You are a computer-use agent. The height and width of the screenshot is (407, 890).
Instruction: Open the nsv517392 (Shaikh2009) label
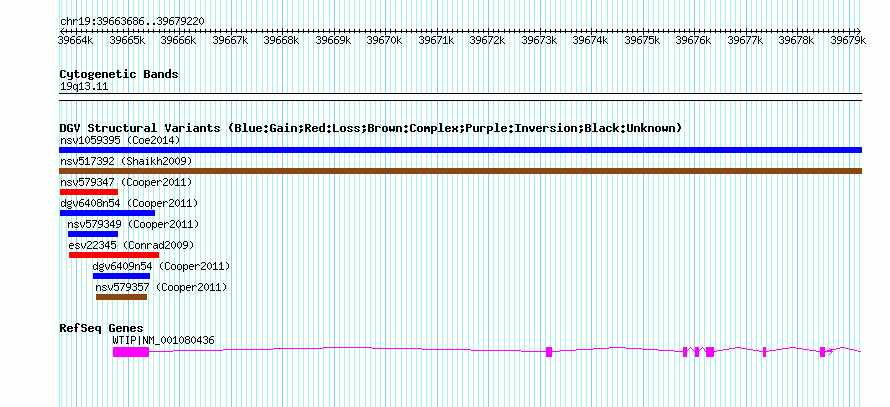pos(126,161)
